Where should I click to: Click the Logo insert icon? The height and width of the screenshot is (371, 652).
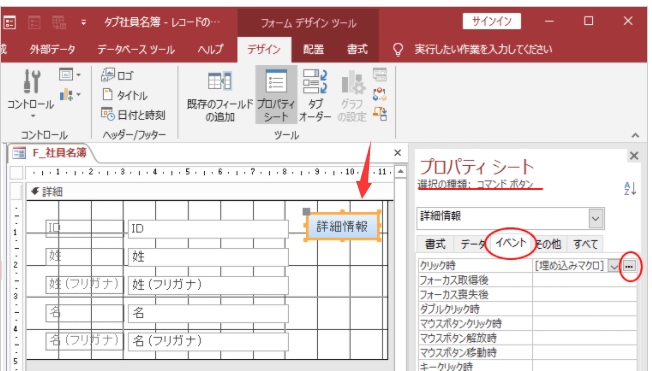point(108,75)
